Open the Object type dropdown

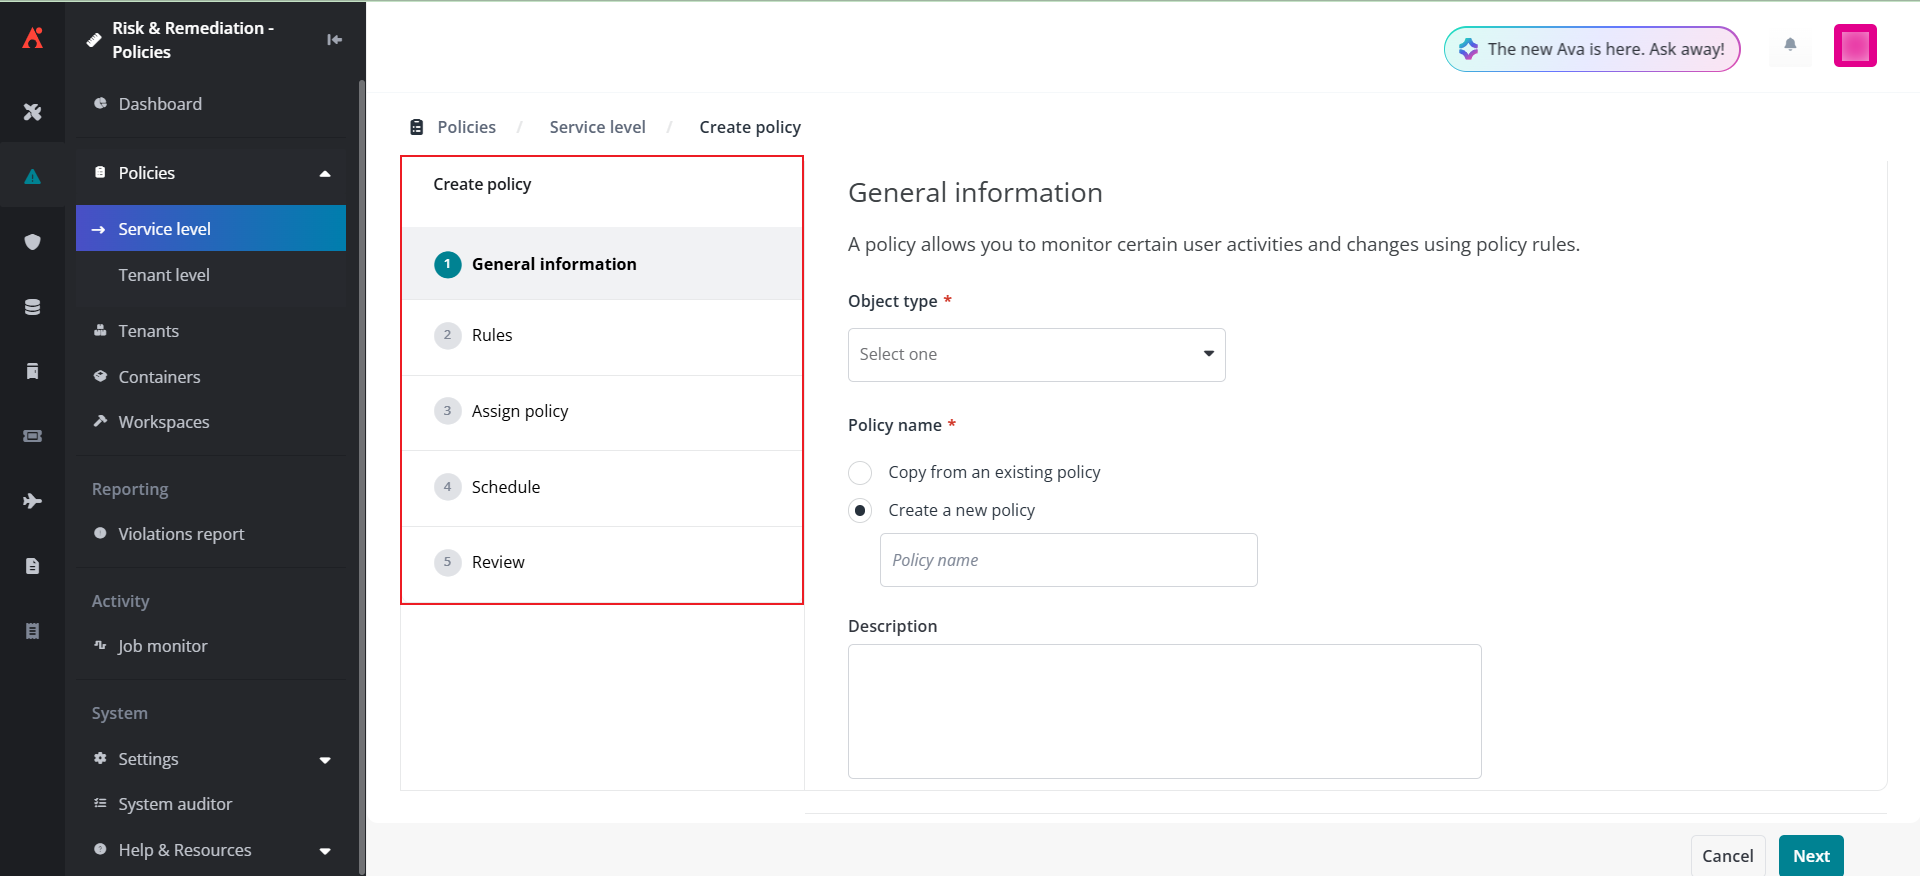click(1036, 355)
